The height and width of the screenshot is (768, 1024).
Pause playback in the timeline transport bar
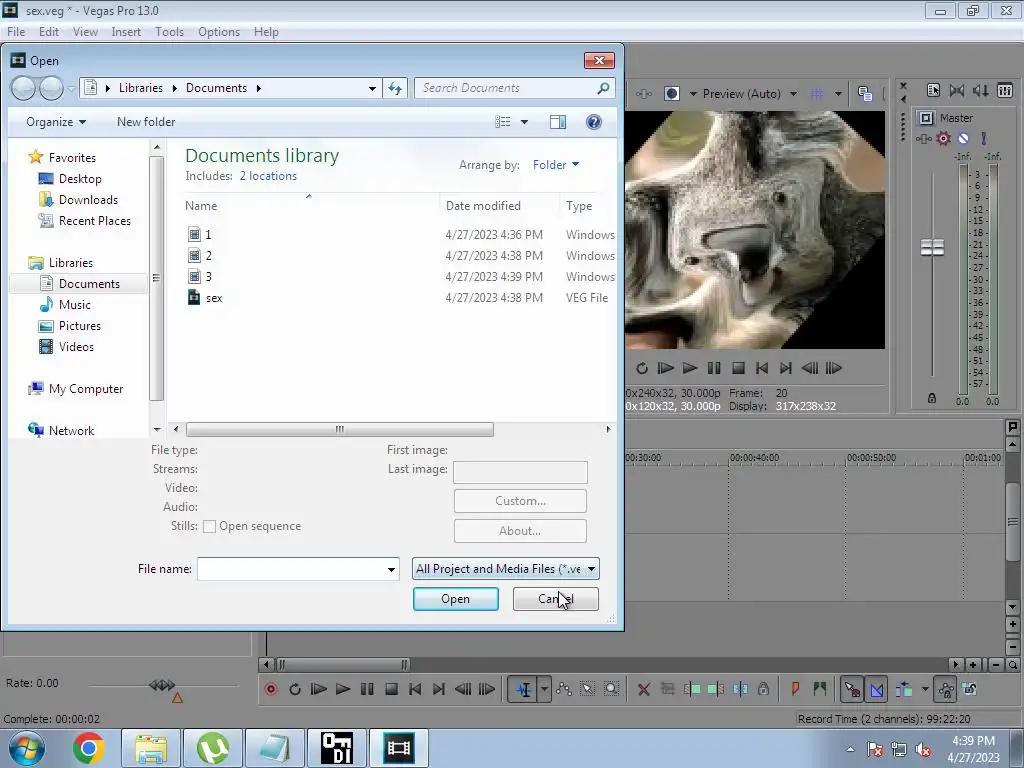click(x=367, y=689)
